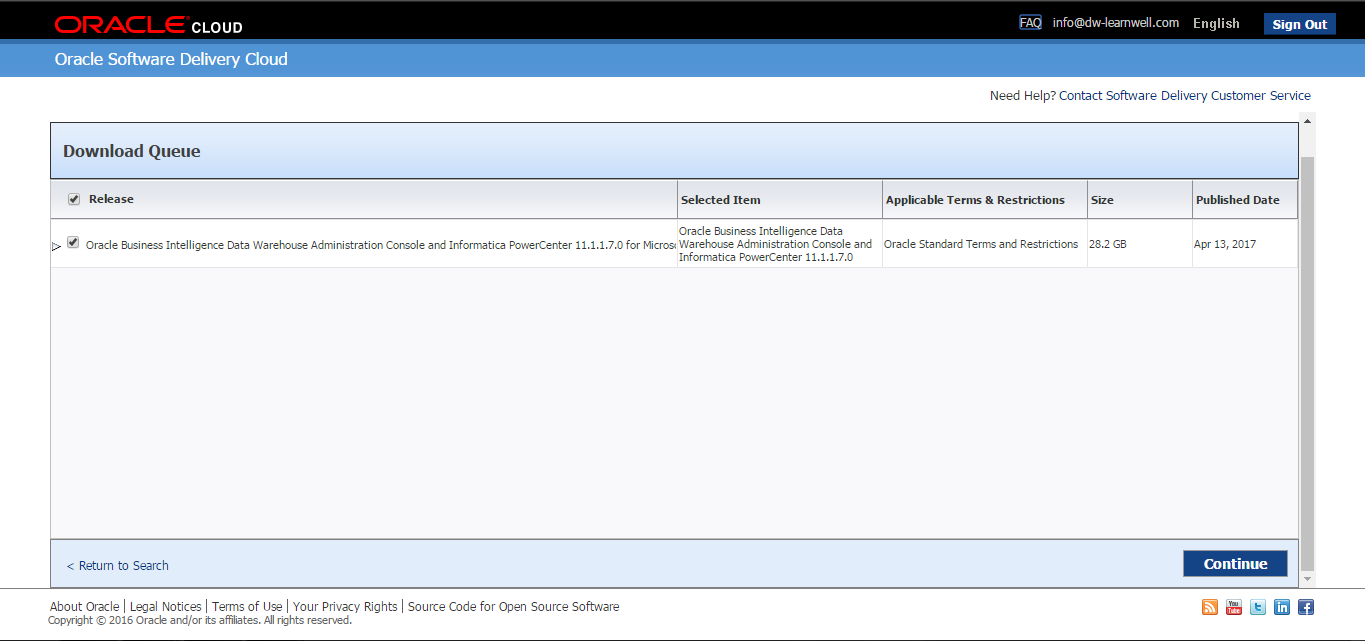
Task: Open the Twitter icon in footer
Action: click(1258, 607)
